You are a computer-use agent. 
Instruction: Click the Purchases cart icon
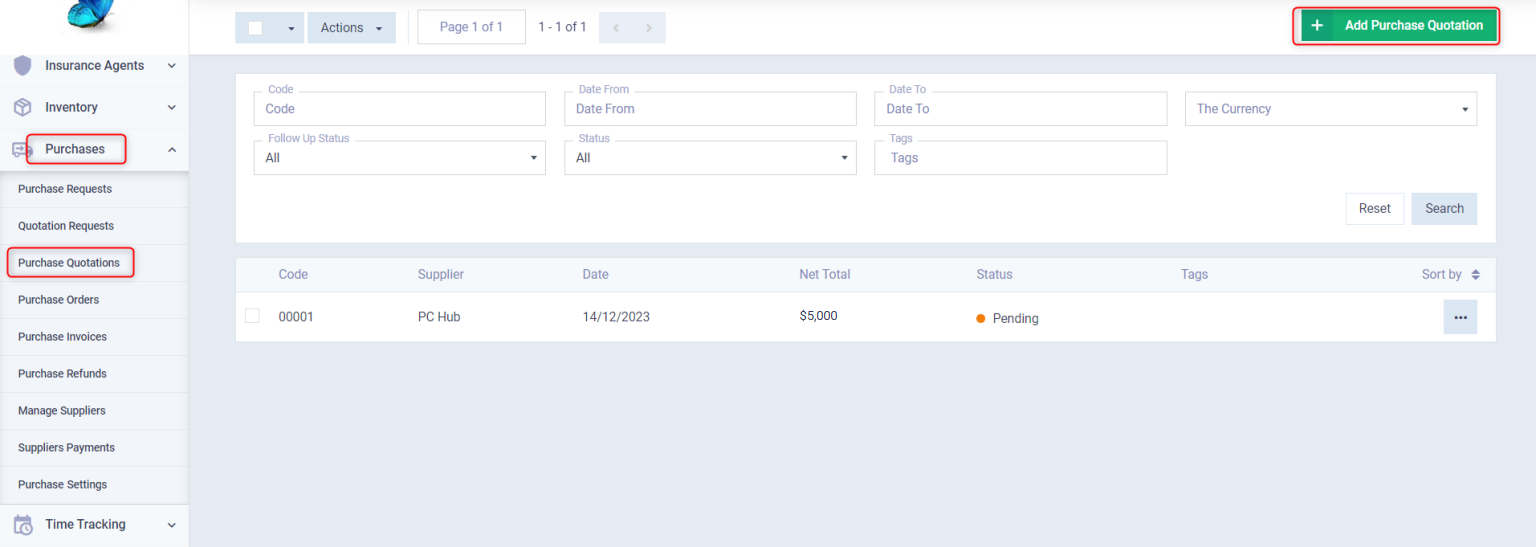21,149
